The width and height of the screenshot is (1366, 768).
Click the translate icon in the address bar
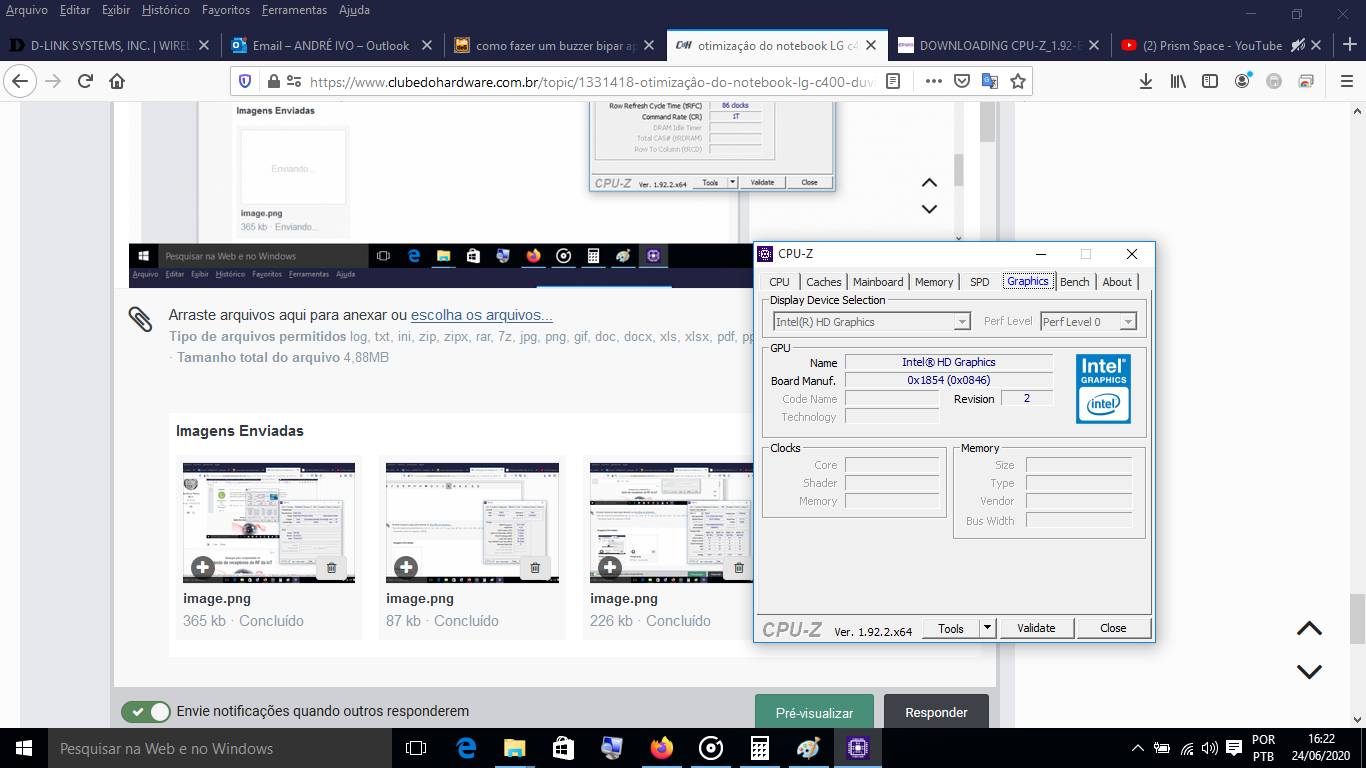click(990, 81)
